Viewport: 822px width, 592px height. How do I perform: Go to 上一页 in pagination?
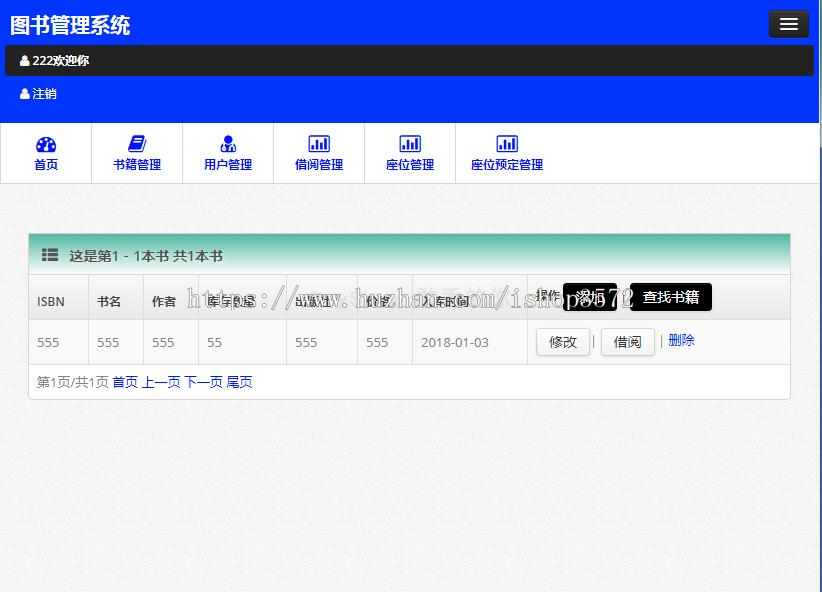click(x=161, y=382)
